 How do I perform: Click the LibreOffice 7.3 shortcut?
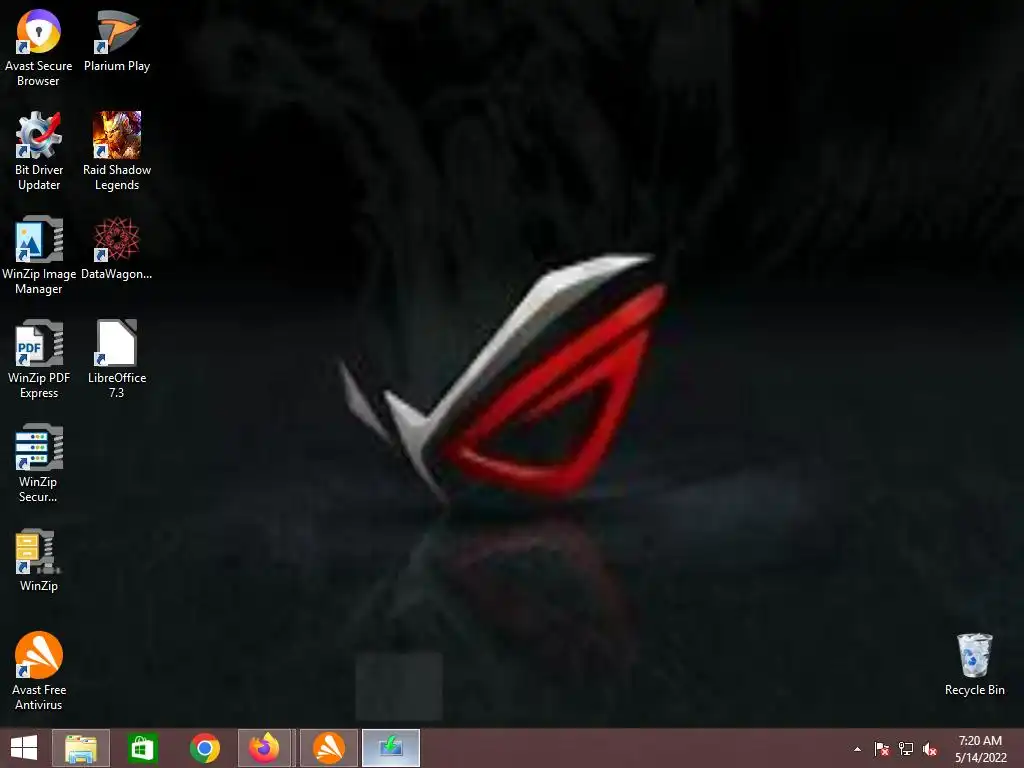[117, 359]
